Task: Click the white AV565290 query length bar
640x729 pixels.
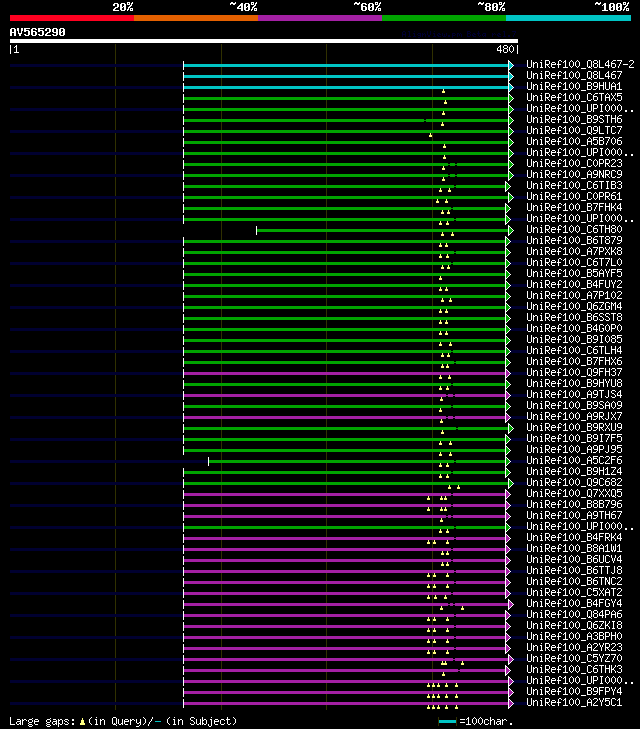Action: click(264, 41)
